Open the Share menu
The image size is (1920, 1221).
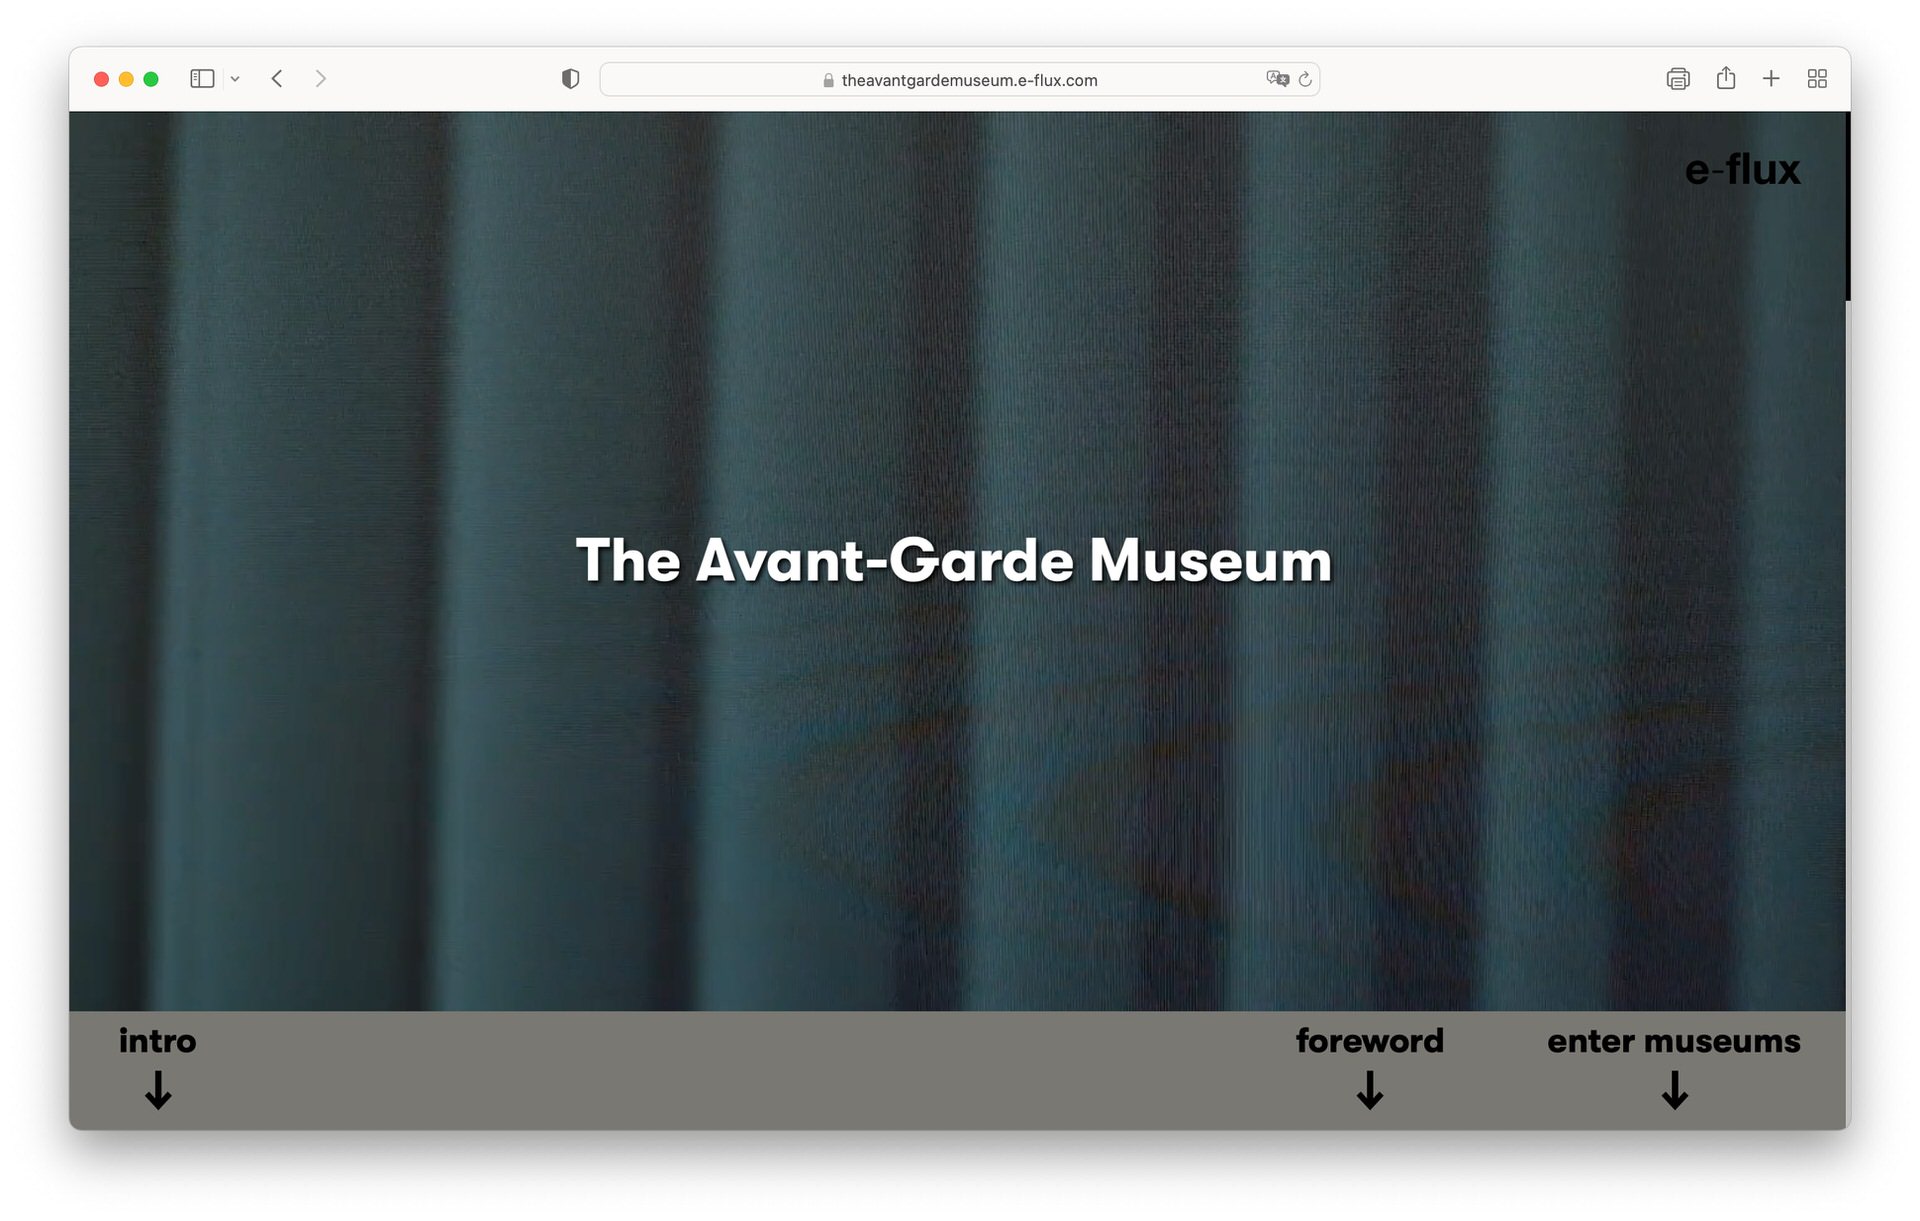point(1725,79)
